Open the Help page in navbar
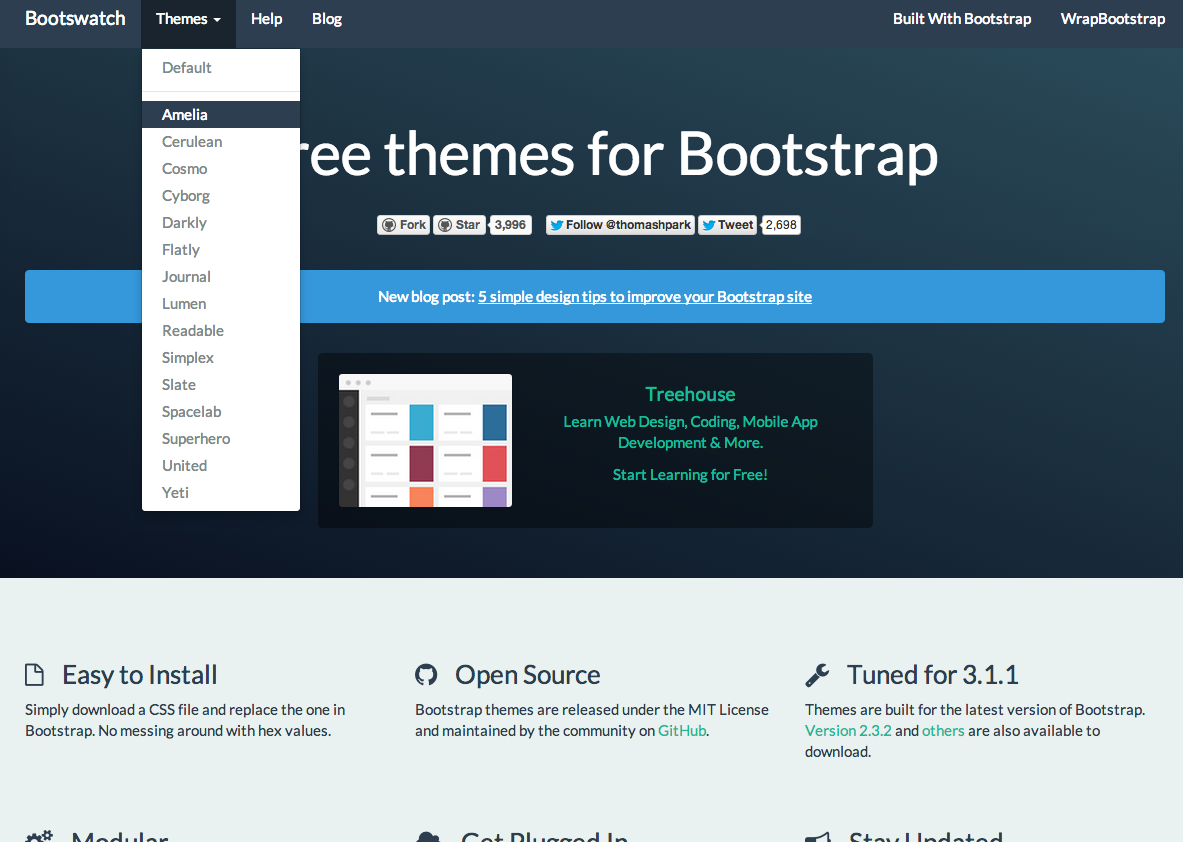The width and height of the screenshot is (1183, 842). point(266,19)
